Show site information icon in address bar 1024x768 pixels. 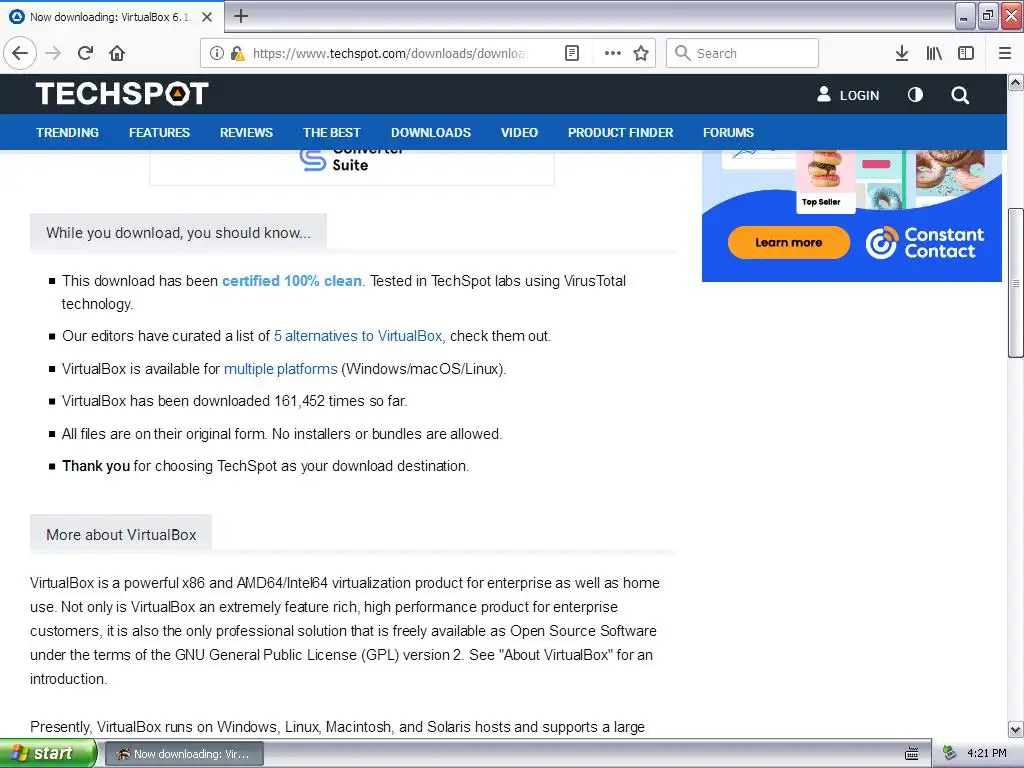[217, 53]
